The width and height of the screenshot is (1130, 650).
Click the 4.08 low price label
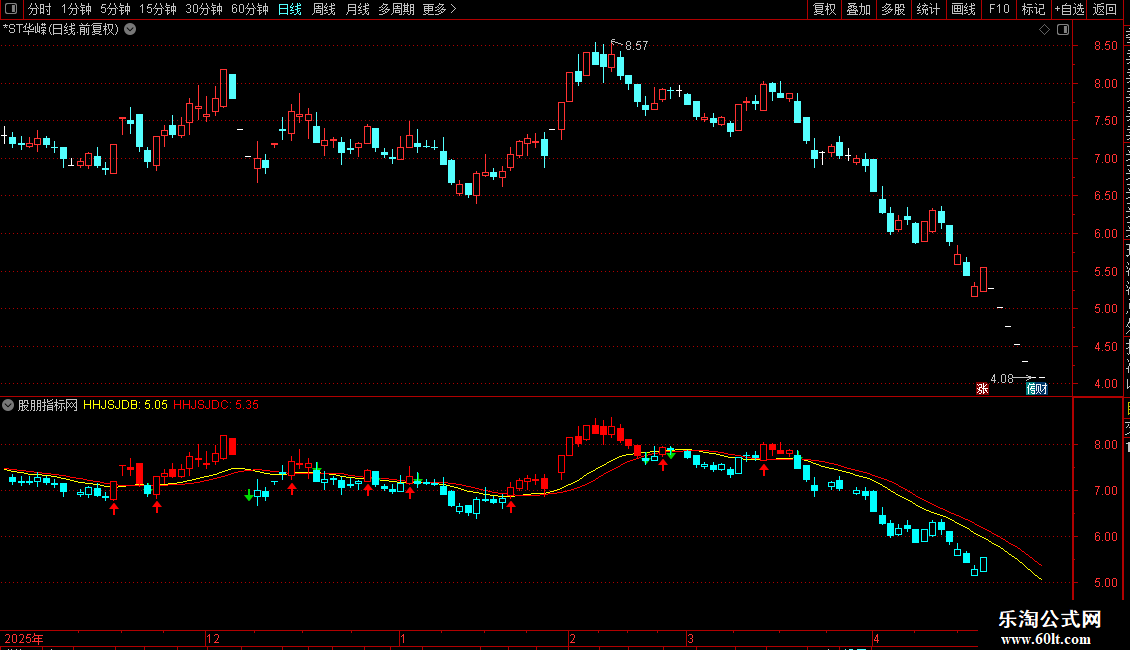pos(1002,378)
